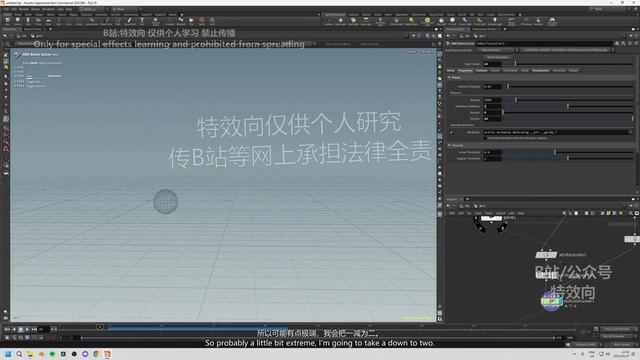Add a Camera from the lights shelf
640x360 pixels.
click(329, 20)
